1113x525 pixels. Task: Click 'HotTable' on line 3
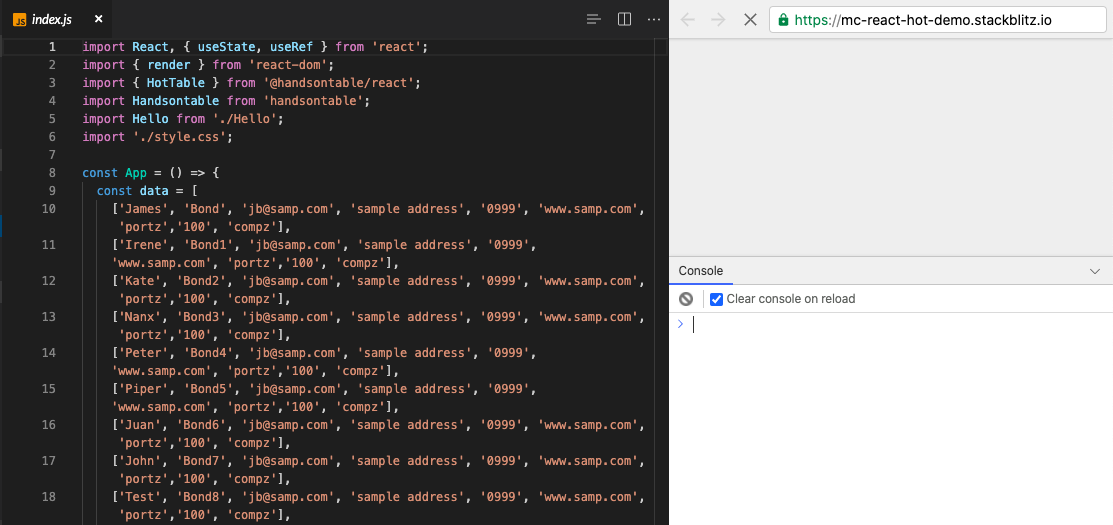click(175, 83)
